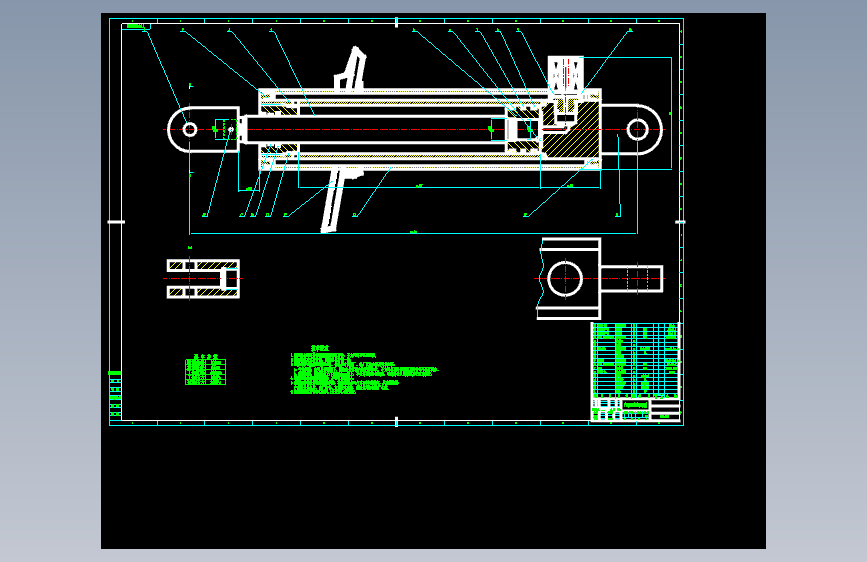
Task: Select the piston rod in the main section view
Action: coord(376,129)
